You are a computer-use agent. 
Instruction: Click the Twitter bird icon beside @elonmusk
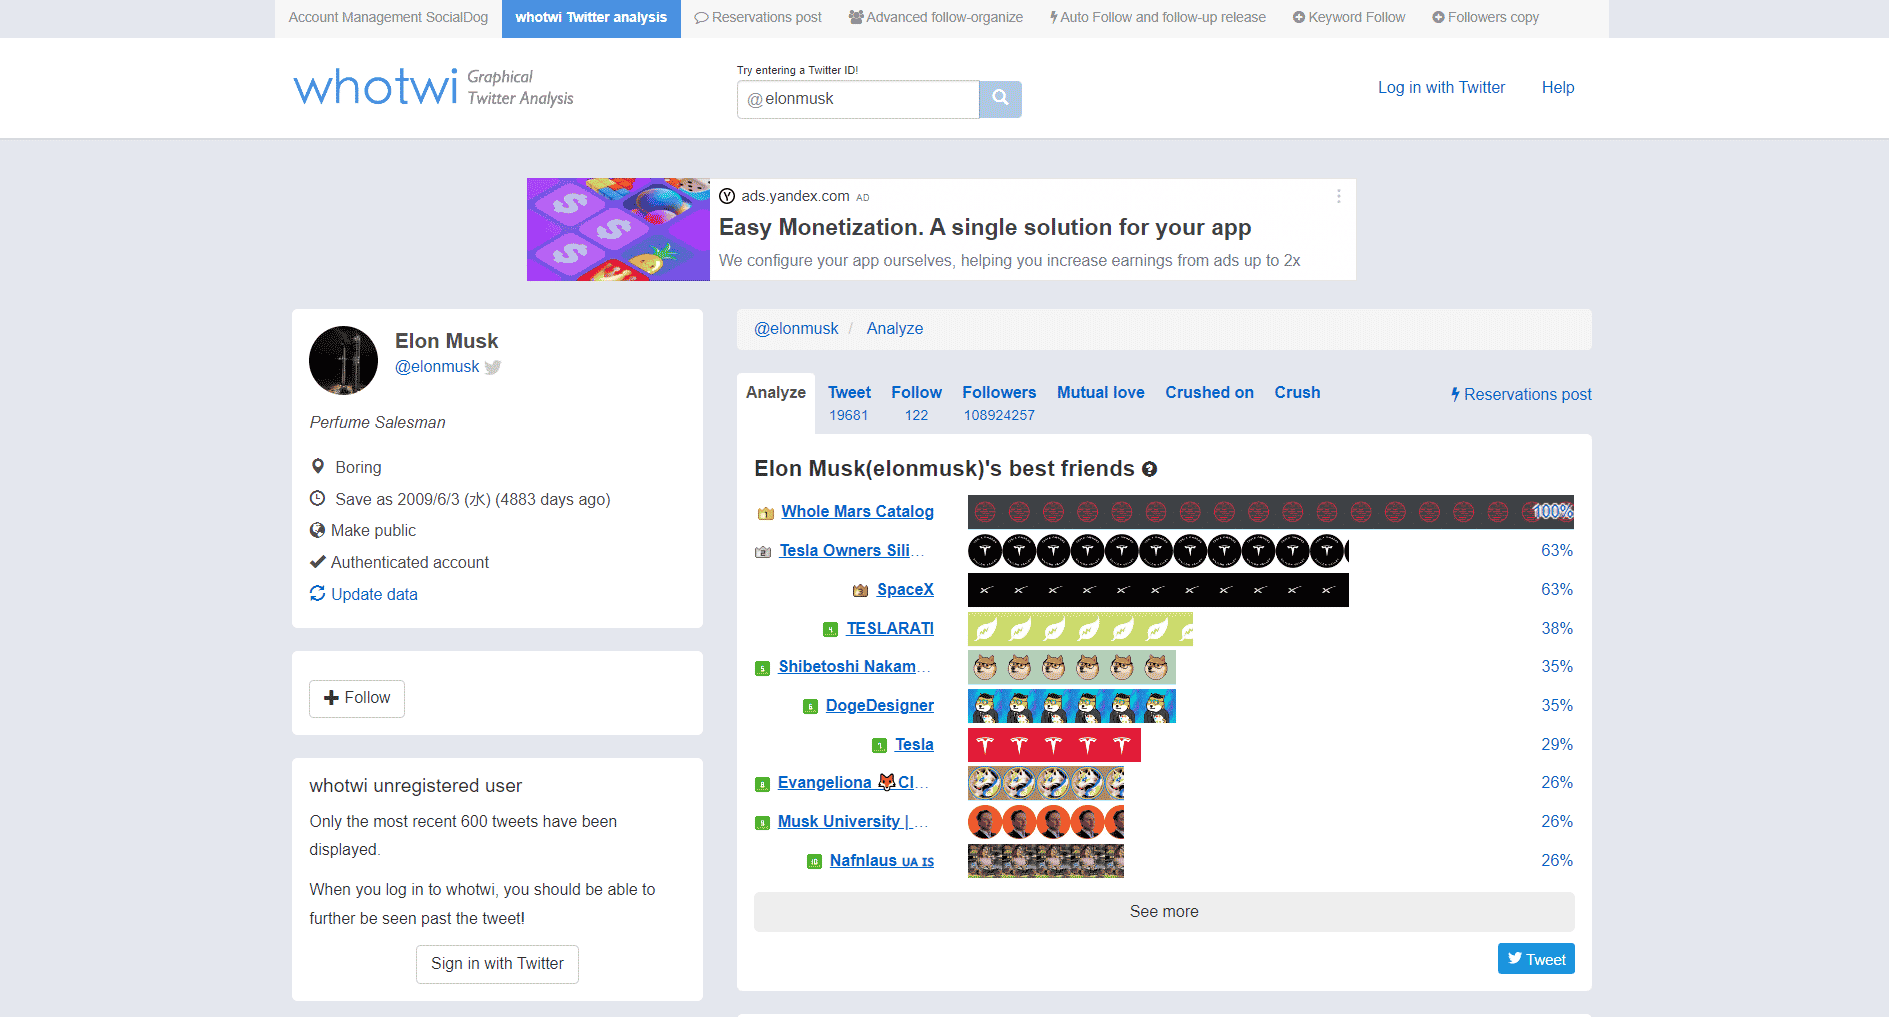pyautogui.click(x=493, y=367)
